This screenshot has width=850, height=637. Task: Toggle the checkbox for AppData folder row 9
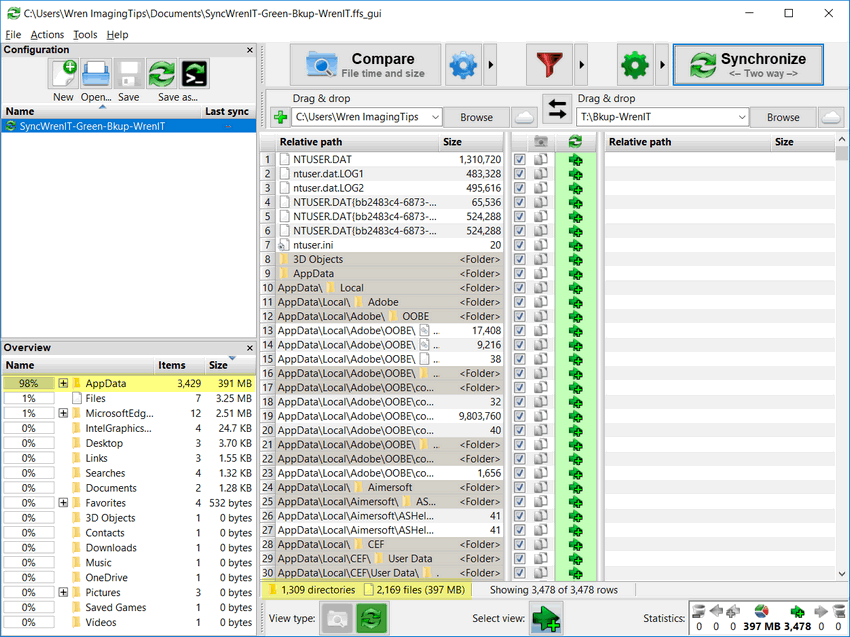coord(519,273)
